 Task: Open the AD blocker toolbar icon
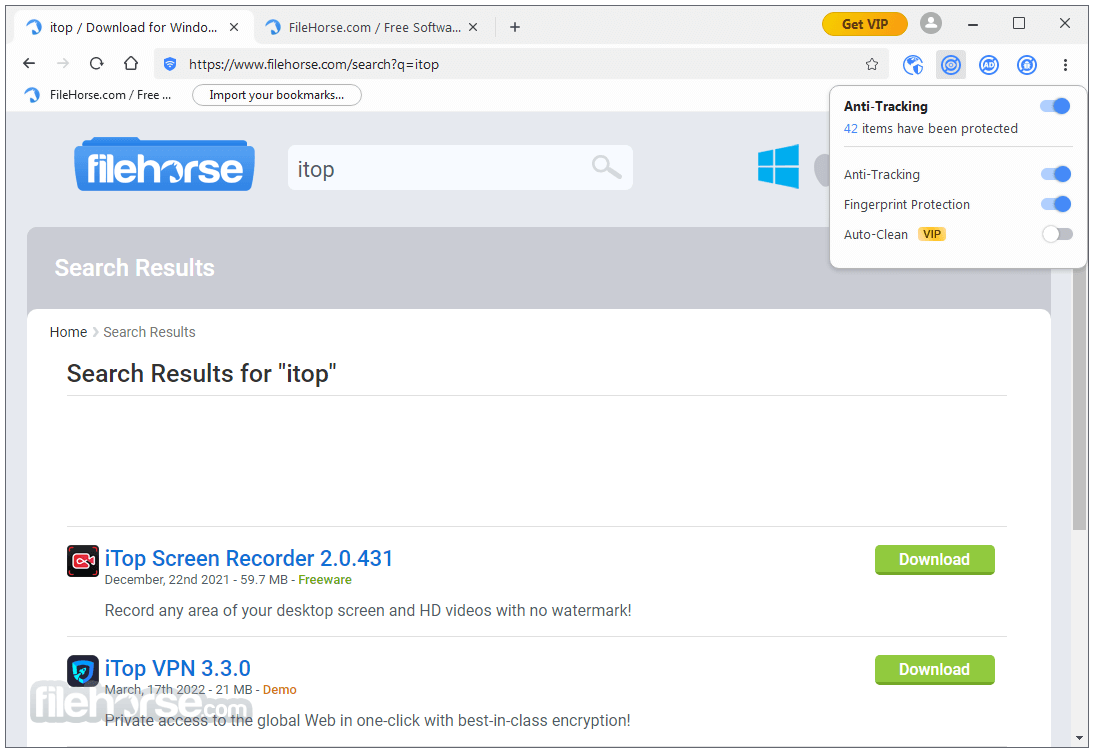989,65
